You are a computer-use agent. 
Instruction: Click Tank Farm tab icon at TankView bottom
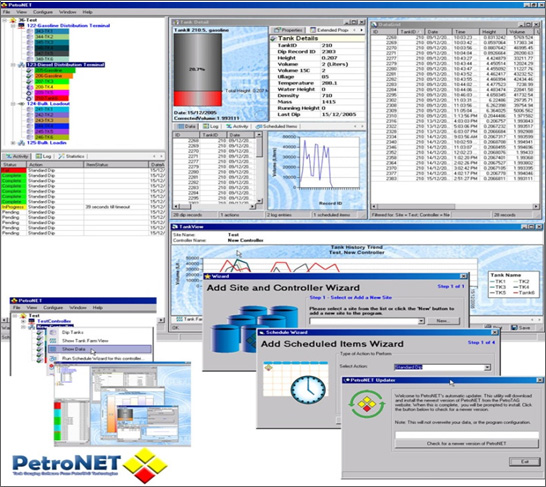[x=179, y=319]
